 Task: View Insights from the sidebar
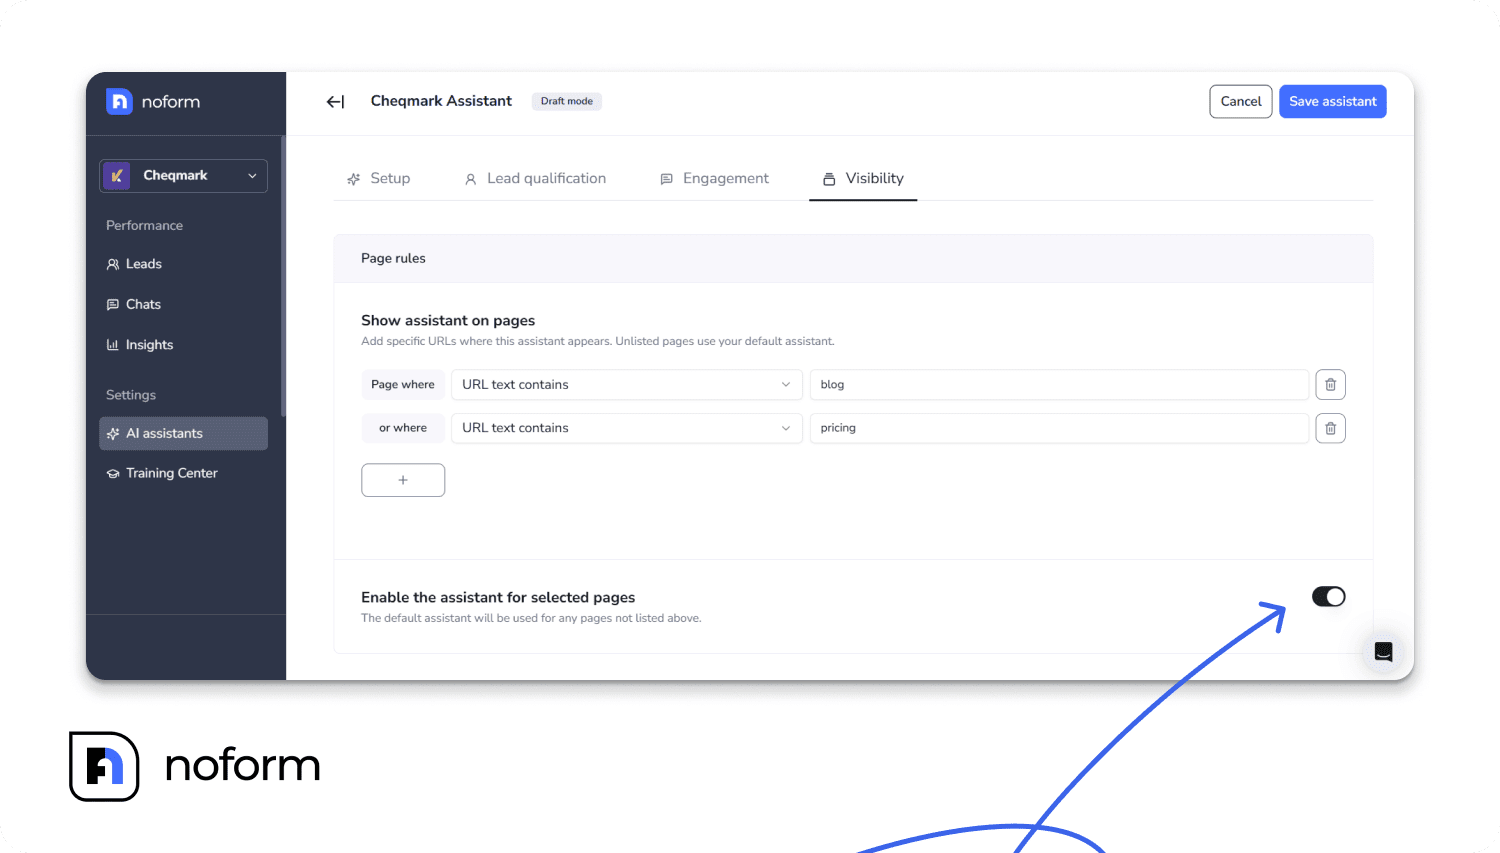[x=149, y=344]
